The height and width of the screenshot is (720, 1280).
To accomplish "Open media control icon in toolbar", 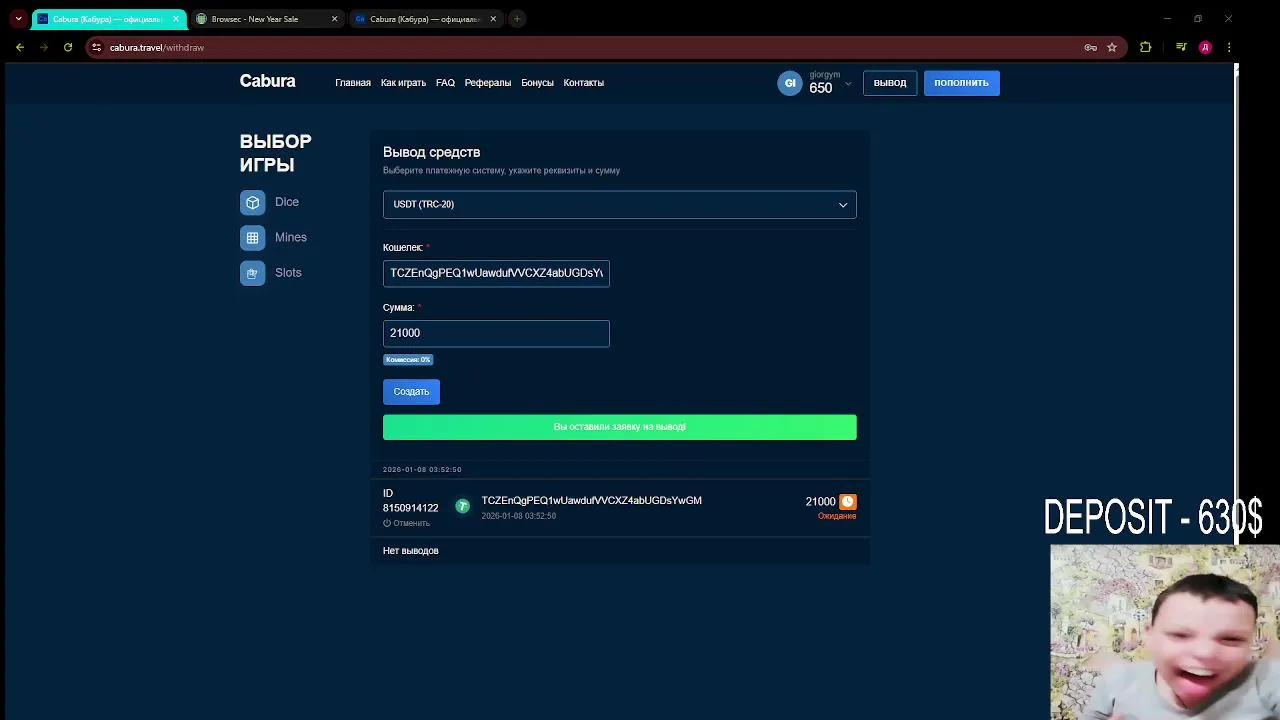I will pos(1181,47).
